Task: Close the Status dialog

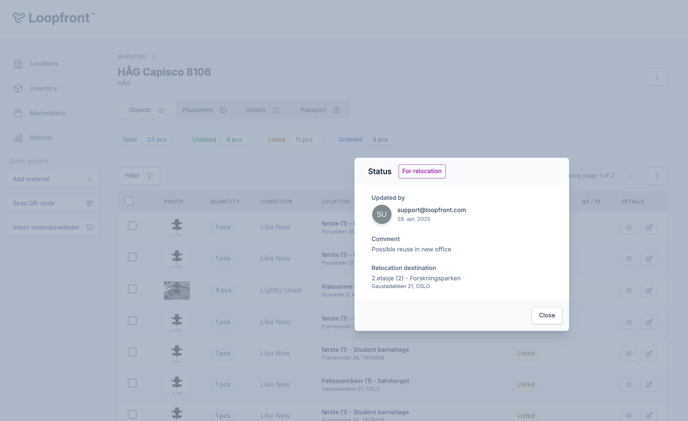Action: point(546,315)
